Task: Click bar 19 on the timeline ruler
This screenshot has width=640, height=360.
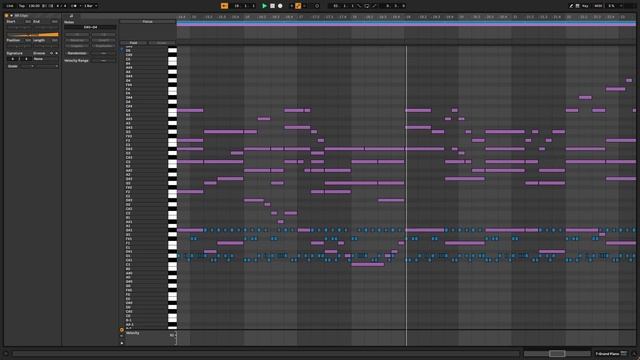Action: pos(408,17)
